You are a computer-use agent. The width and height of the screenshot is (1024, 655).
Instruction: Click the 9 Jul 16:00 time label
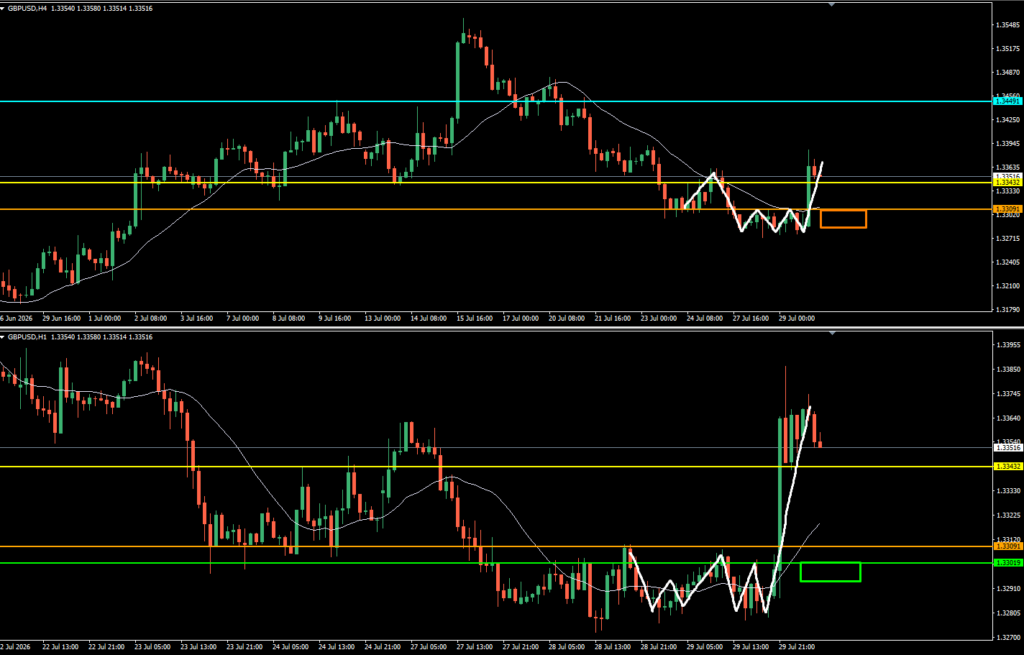pyautogui.click(x=336, y=319)
